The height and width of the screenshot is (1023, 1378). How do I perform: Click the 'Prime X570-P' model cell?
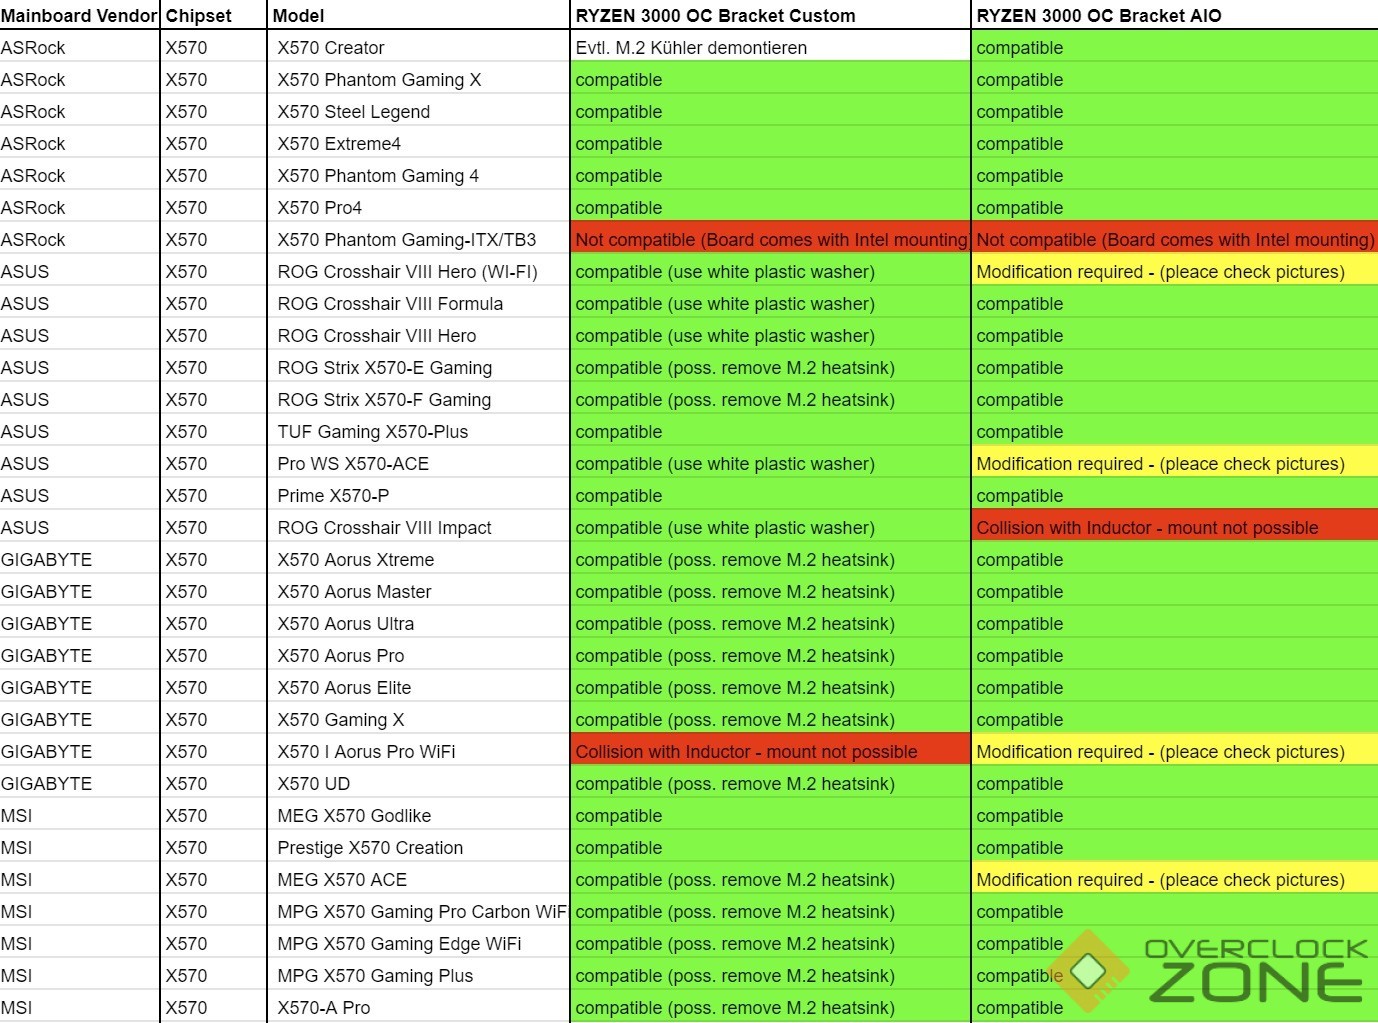point(418,495)
